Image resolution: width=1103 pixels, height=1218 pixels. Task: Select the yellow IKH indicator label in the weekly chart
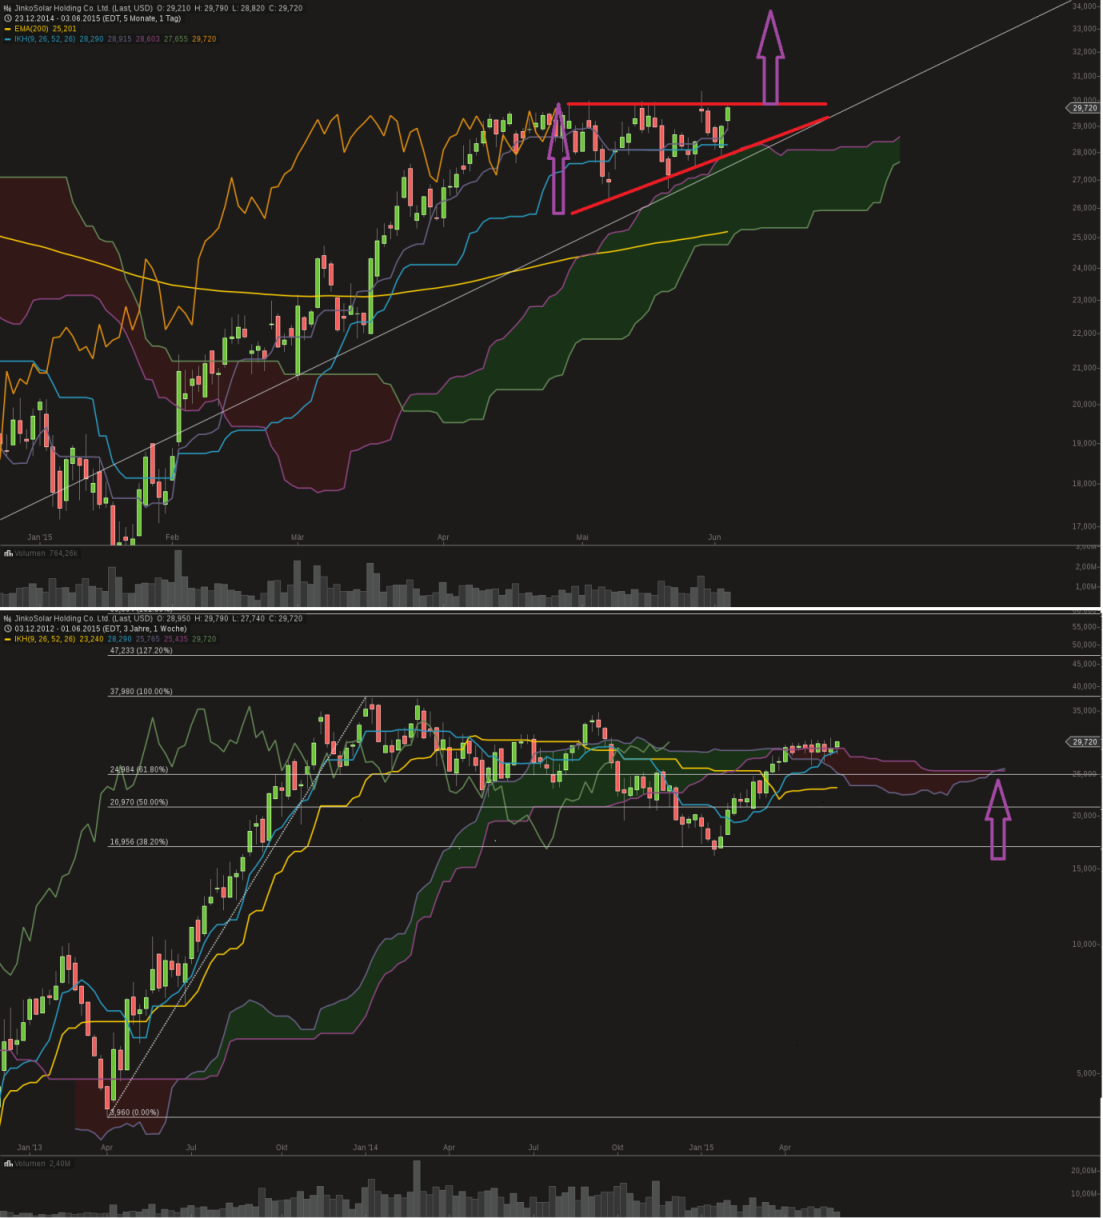pyautogui.click(x=44, y=639)
